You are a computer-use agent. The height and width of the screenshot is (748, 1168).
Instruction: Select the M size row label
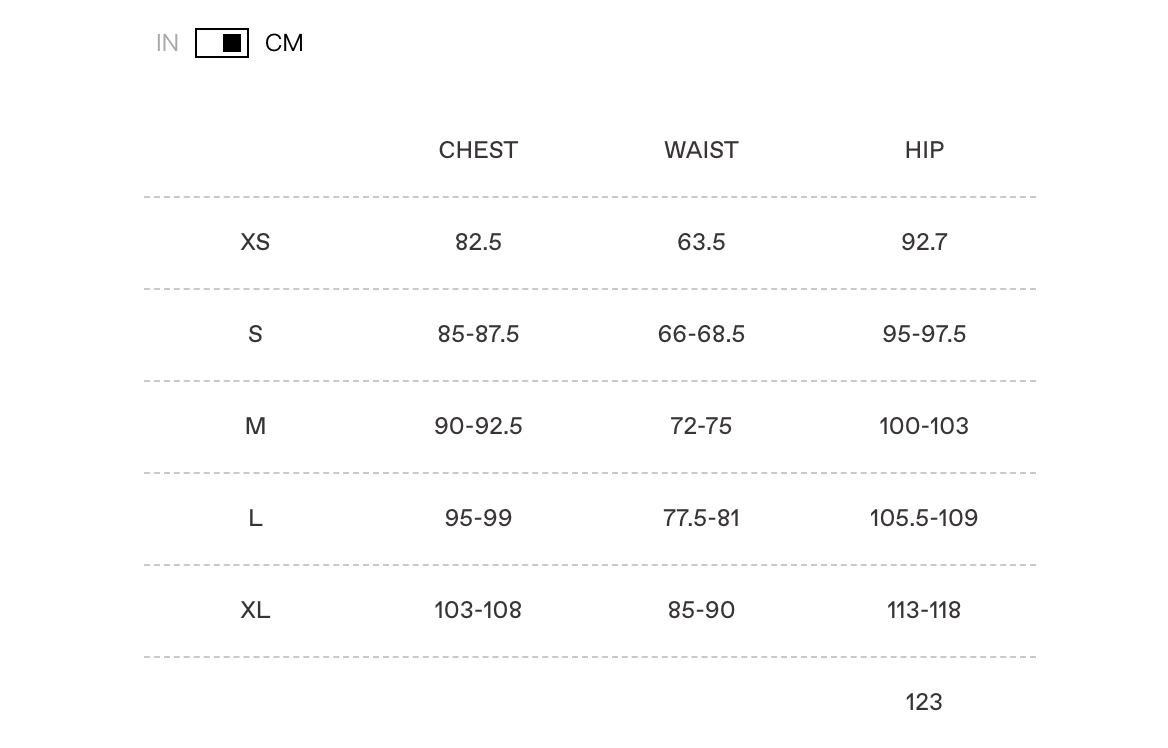click(255, 426)
